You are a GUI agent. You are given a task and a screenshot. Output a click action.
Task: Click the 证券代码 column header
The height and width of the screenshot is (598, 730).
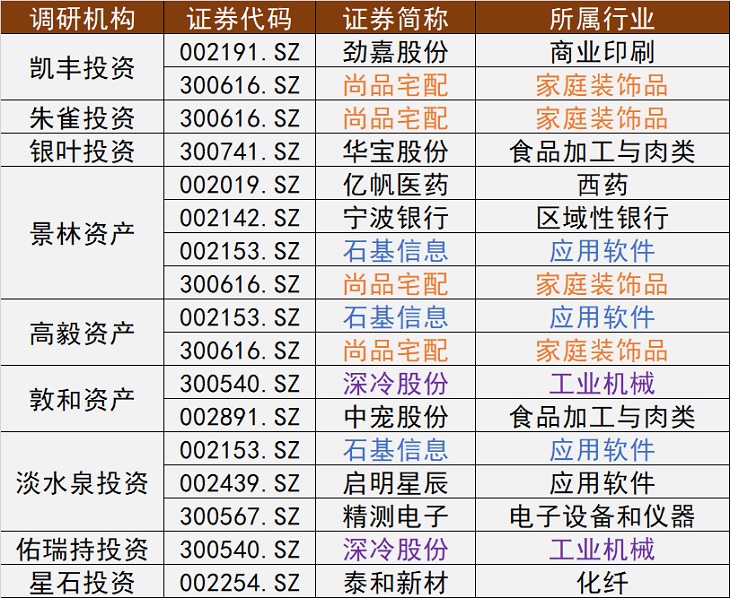point(239,18)
